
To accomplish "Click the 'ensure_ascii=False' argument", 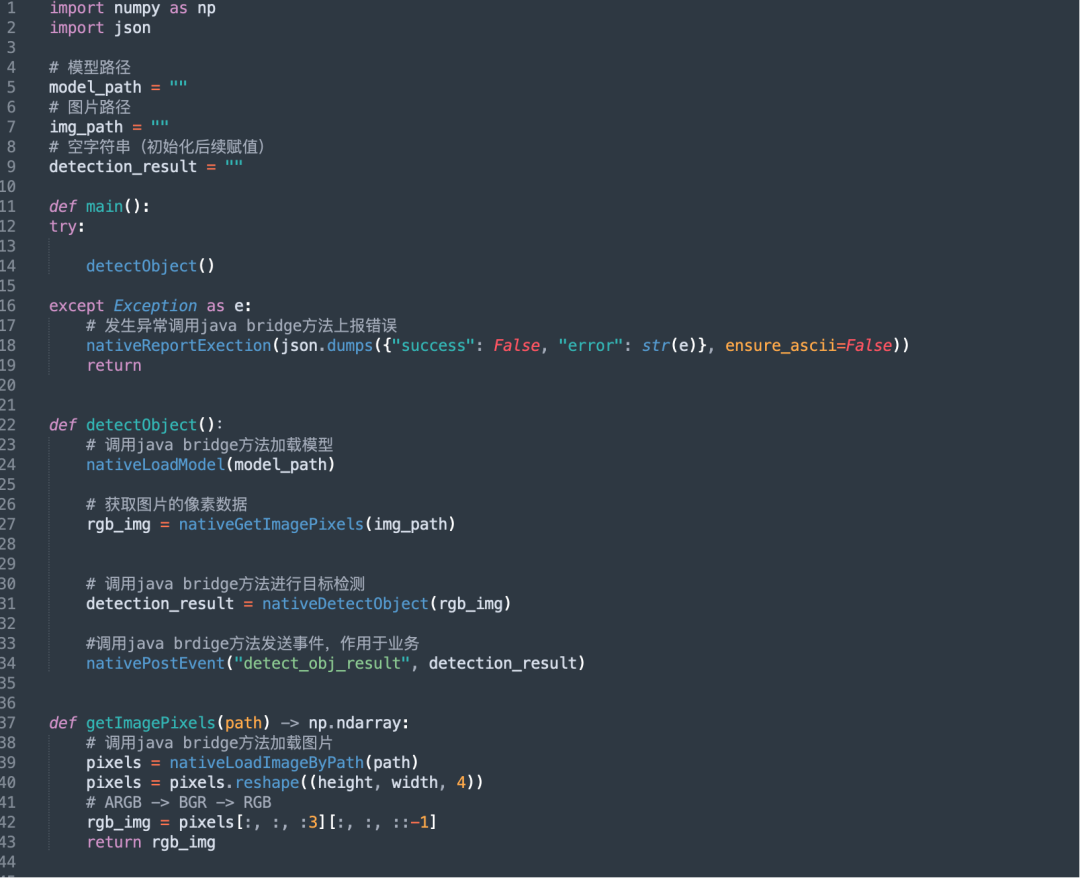I will click(x=809, y=346).
